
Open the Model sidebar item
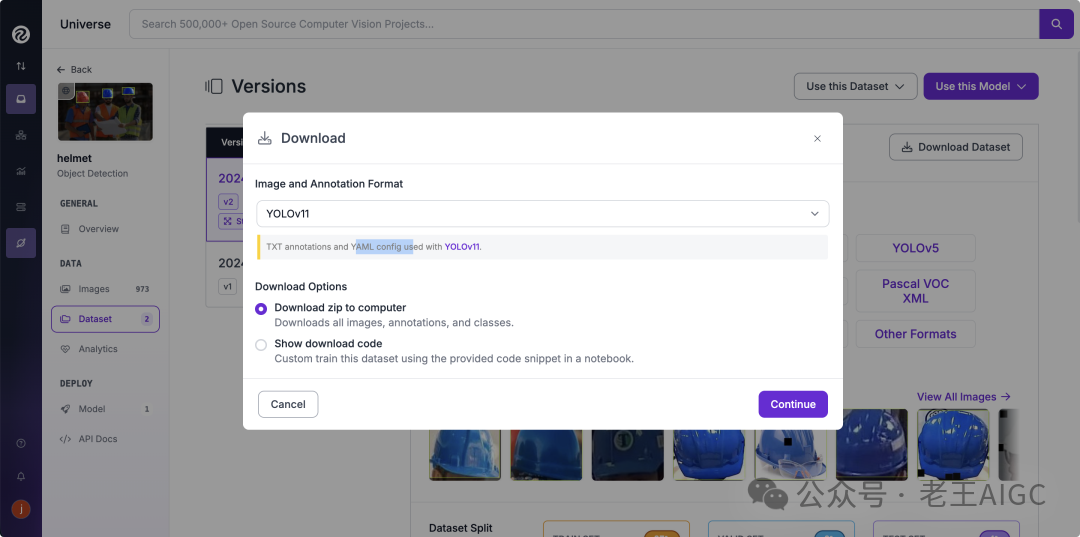coord(105,409)
